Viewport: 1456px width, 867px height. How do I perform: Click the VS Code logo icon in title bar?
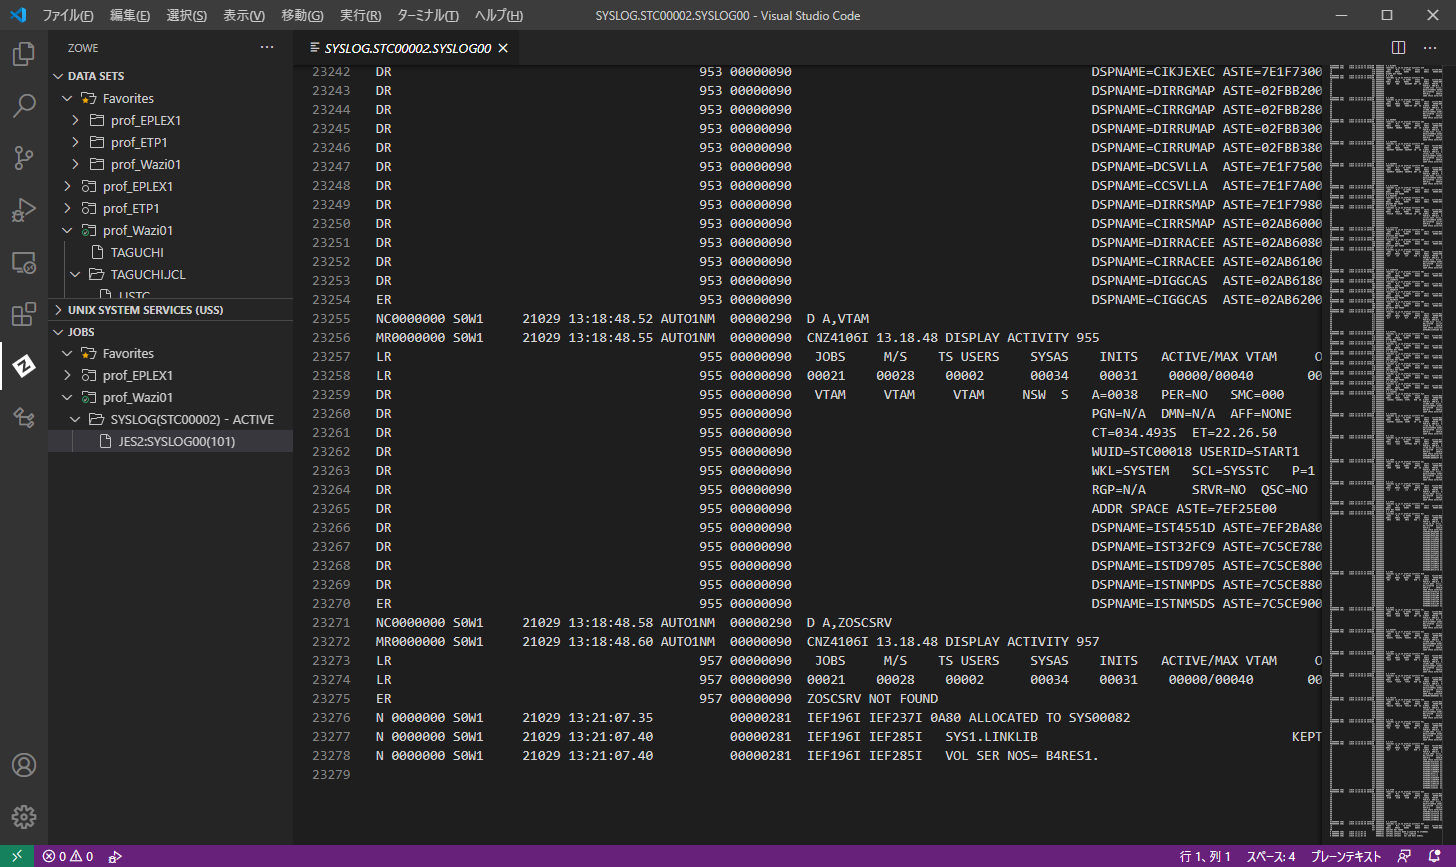17,15
